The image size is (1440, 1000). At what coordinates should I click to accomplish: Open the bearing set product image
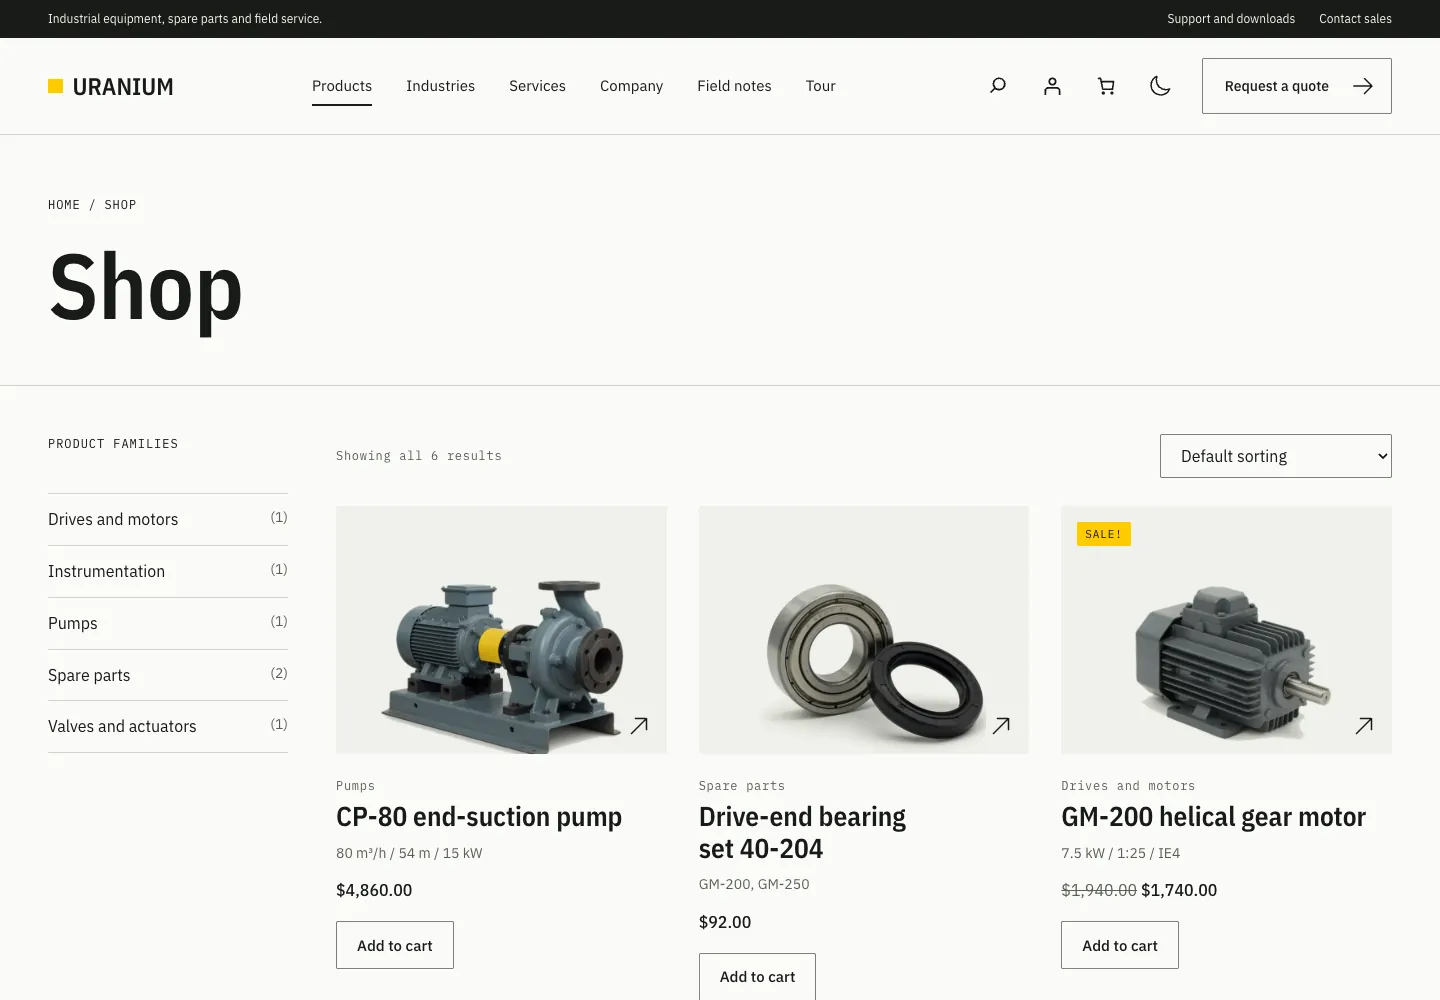tap(864, 630)
